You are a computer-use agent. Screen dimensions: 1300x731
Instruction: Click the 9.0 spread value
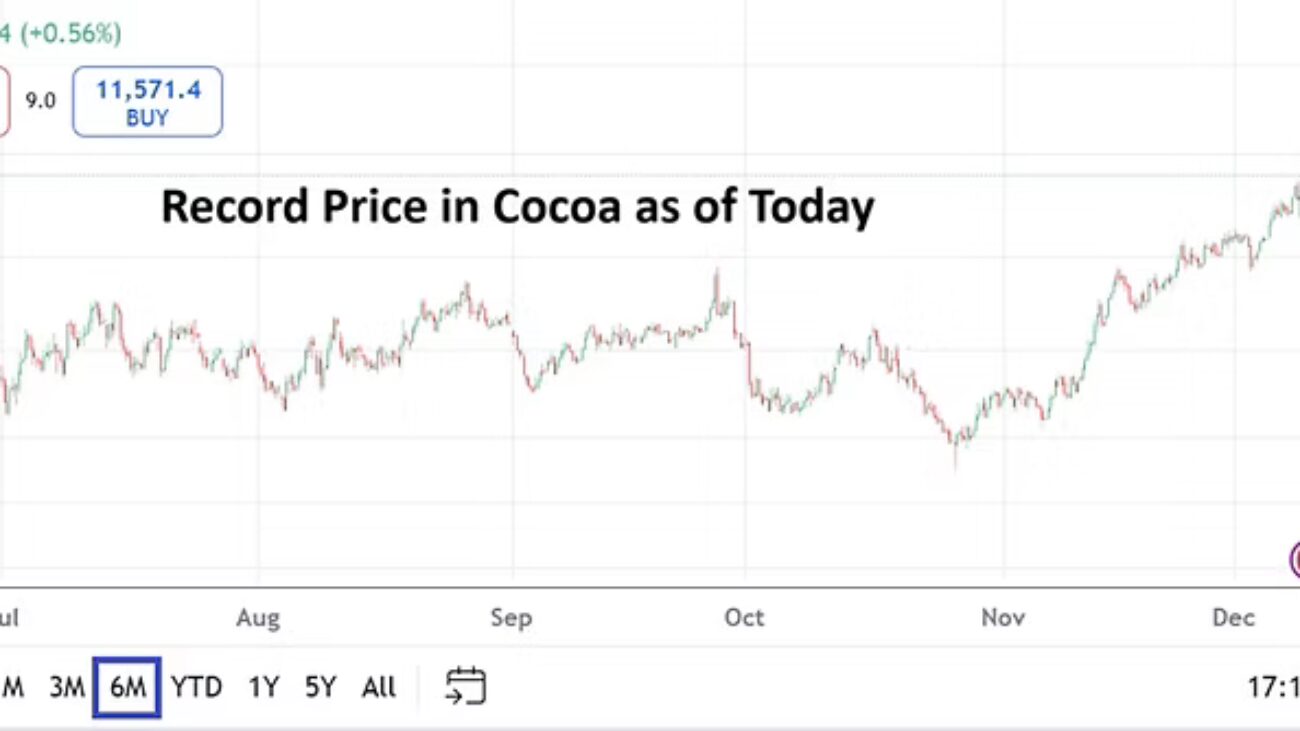(40, 101)
